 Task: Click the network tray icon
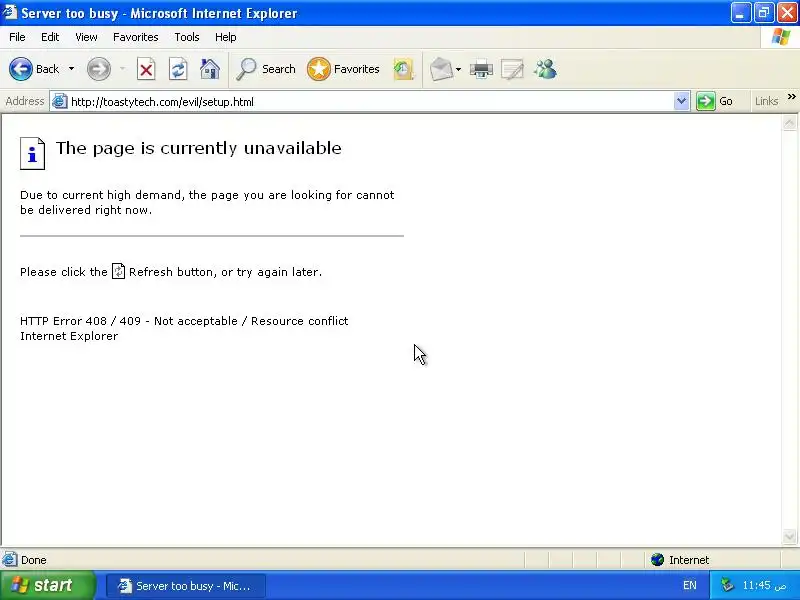[x=727, y=585]
